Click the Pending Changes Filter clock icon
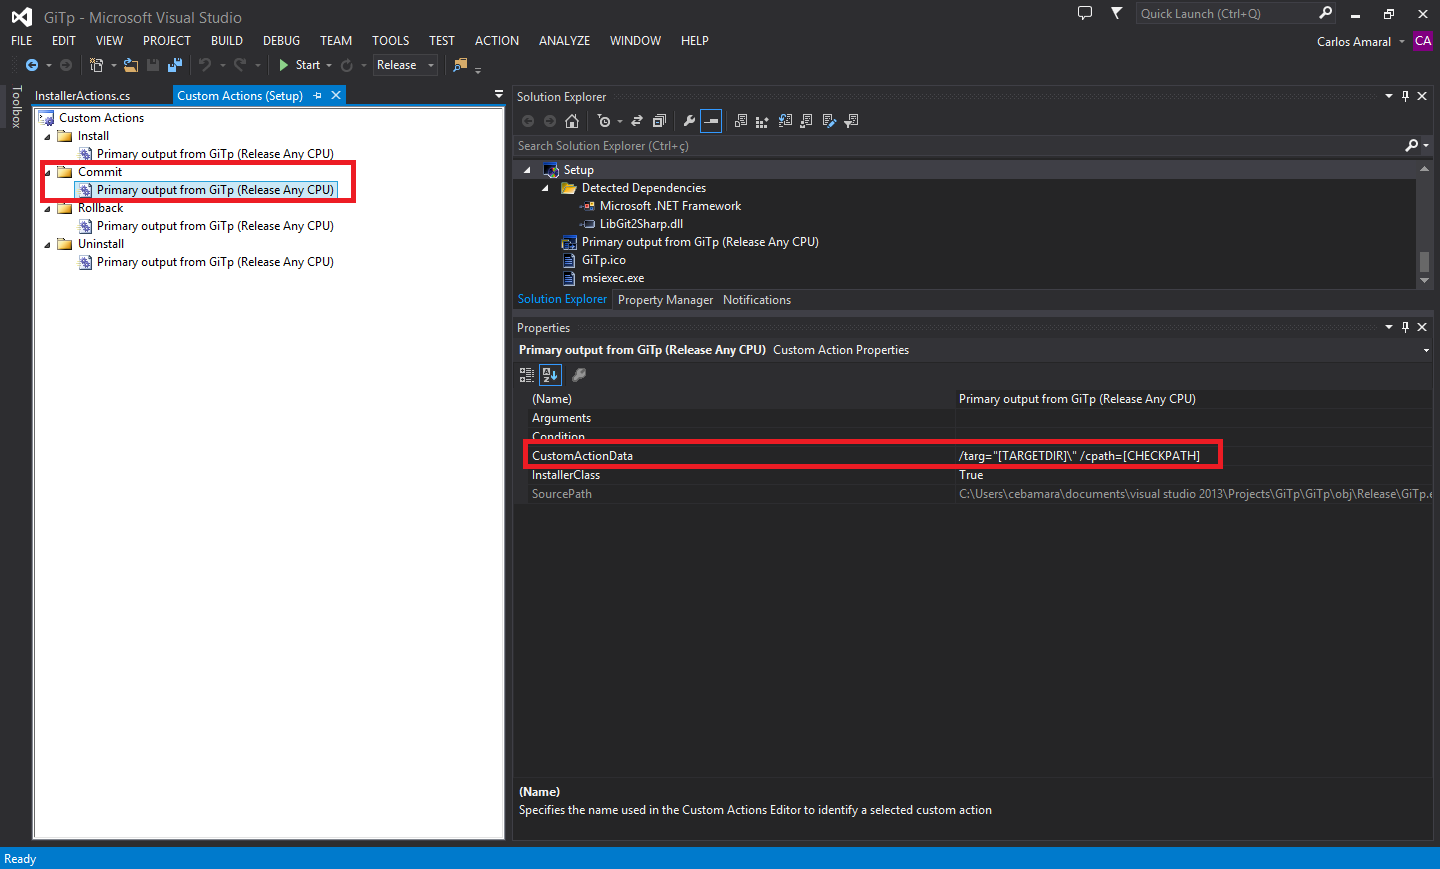The image size is (1440, 869). point(603,121)
